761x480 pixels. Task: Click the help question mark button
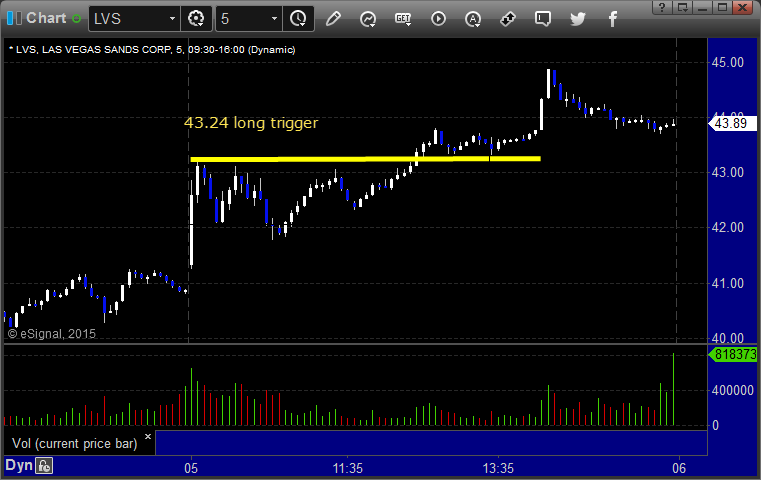662,7
